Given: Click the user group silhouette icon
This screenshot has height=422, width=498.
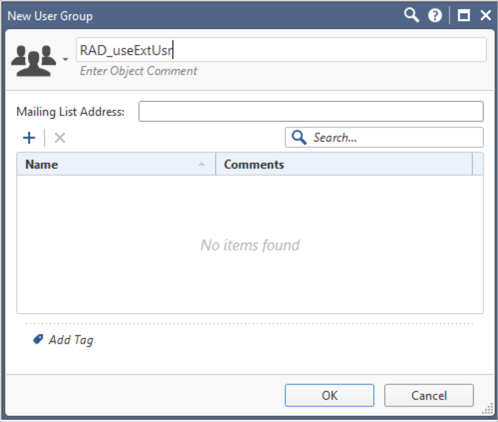Looking at the screenshot, I should click(x=33, y=60).
